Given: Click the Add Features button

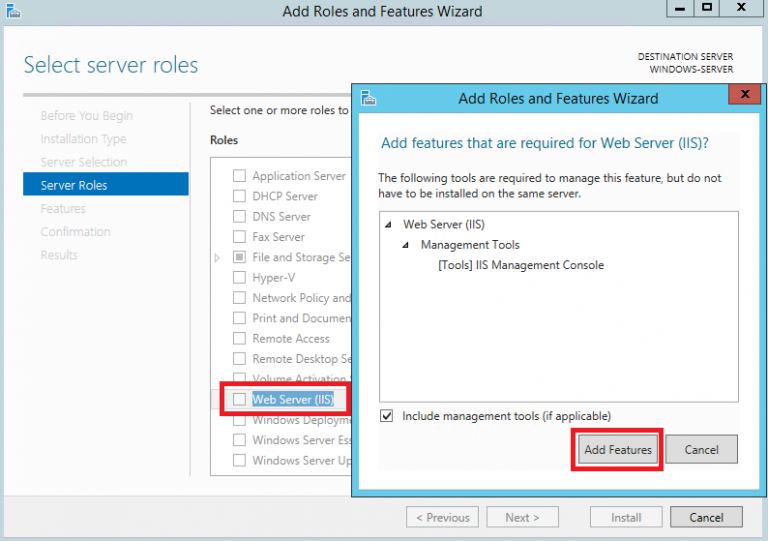Looking at the screenshot, I should point(618,450).
